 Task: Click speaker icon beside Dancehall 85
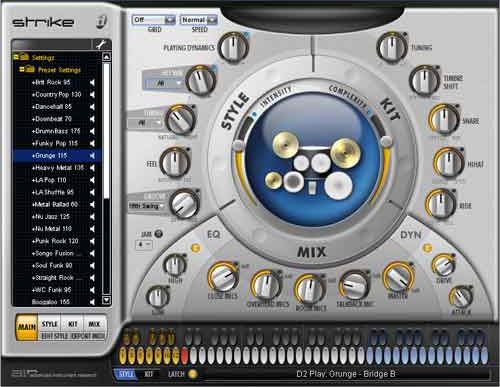[x=92, y=107]
